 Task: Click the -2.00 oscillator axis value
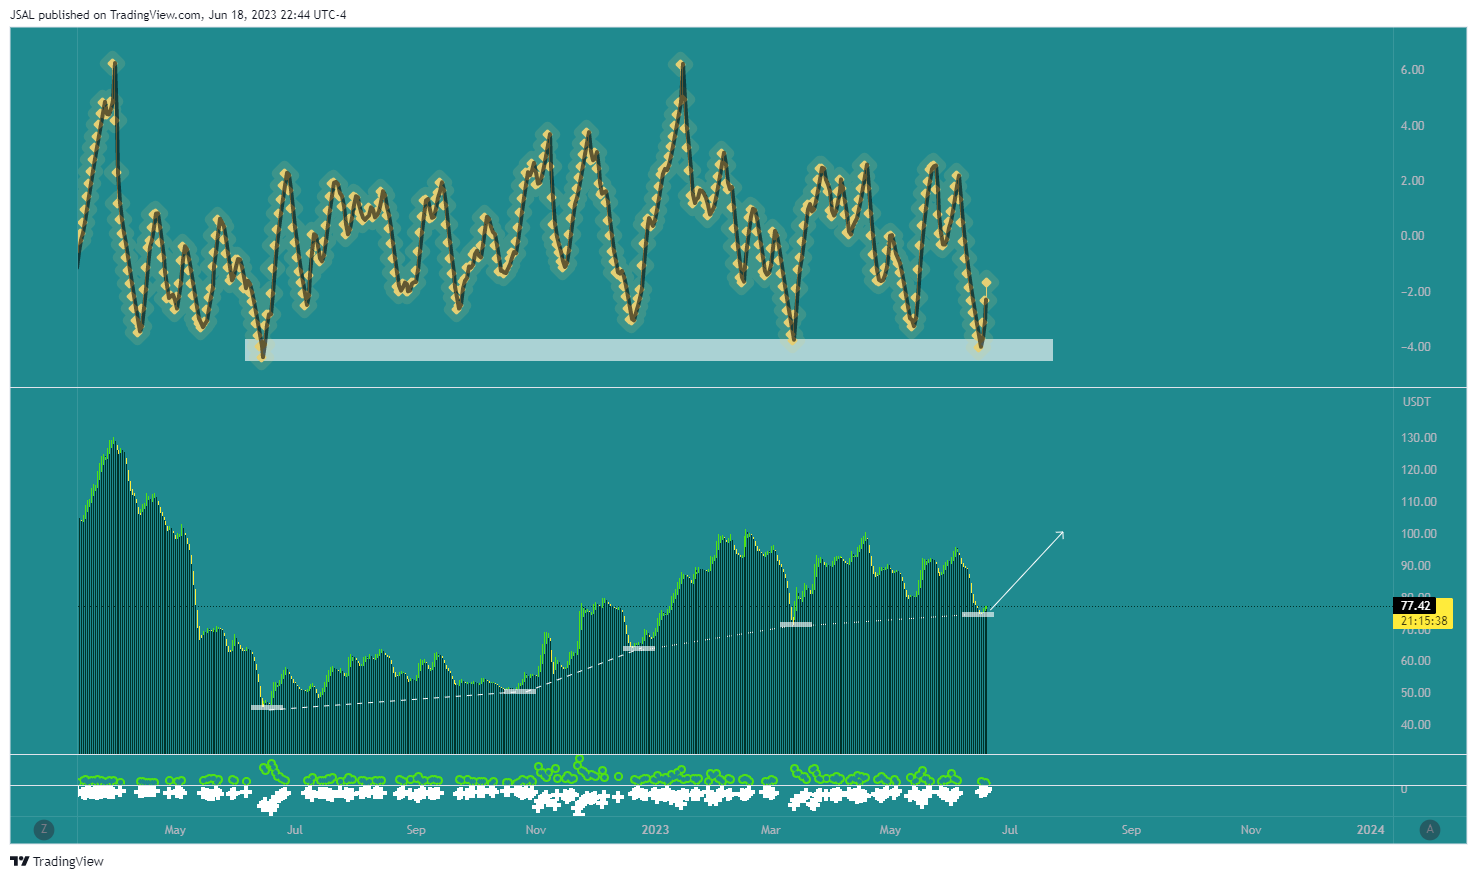click(1415, 292)
